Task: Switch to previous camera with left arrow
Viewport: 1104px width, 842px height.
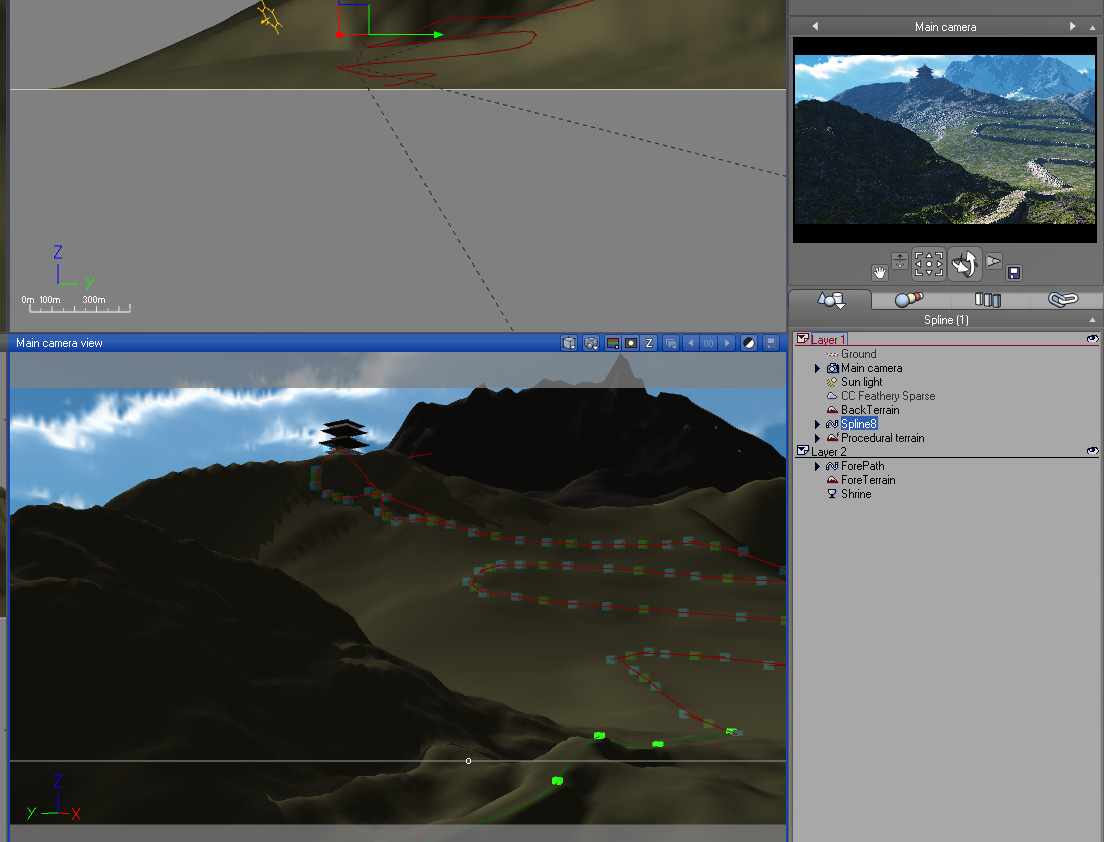Action: (x=815, y=26)
